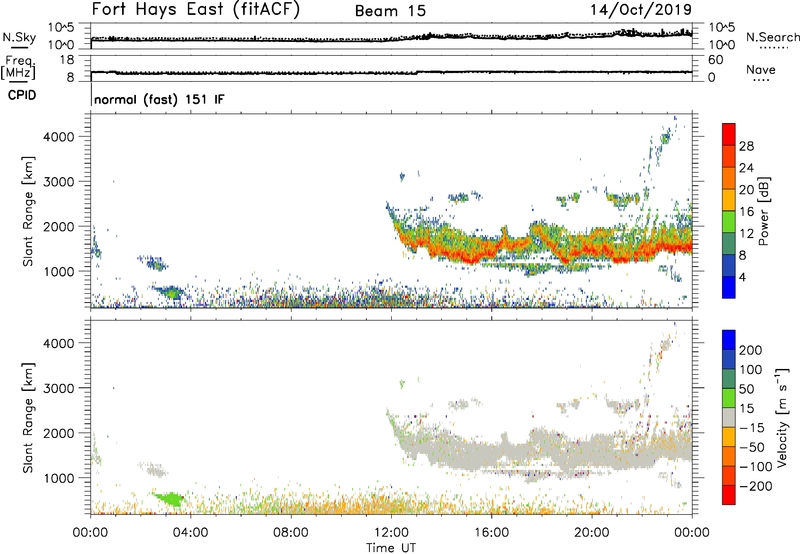Click the '200' Velocity colorbar label
Screen dimensions: 800x554
[751, 350]
